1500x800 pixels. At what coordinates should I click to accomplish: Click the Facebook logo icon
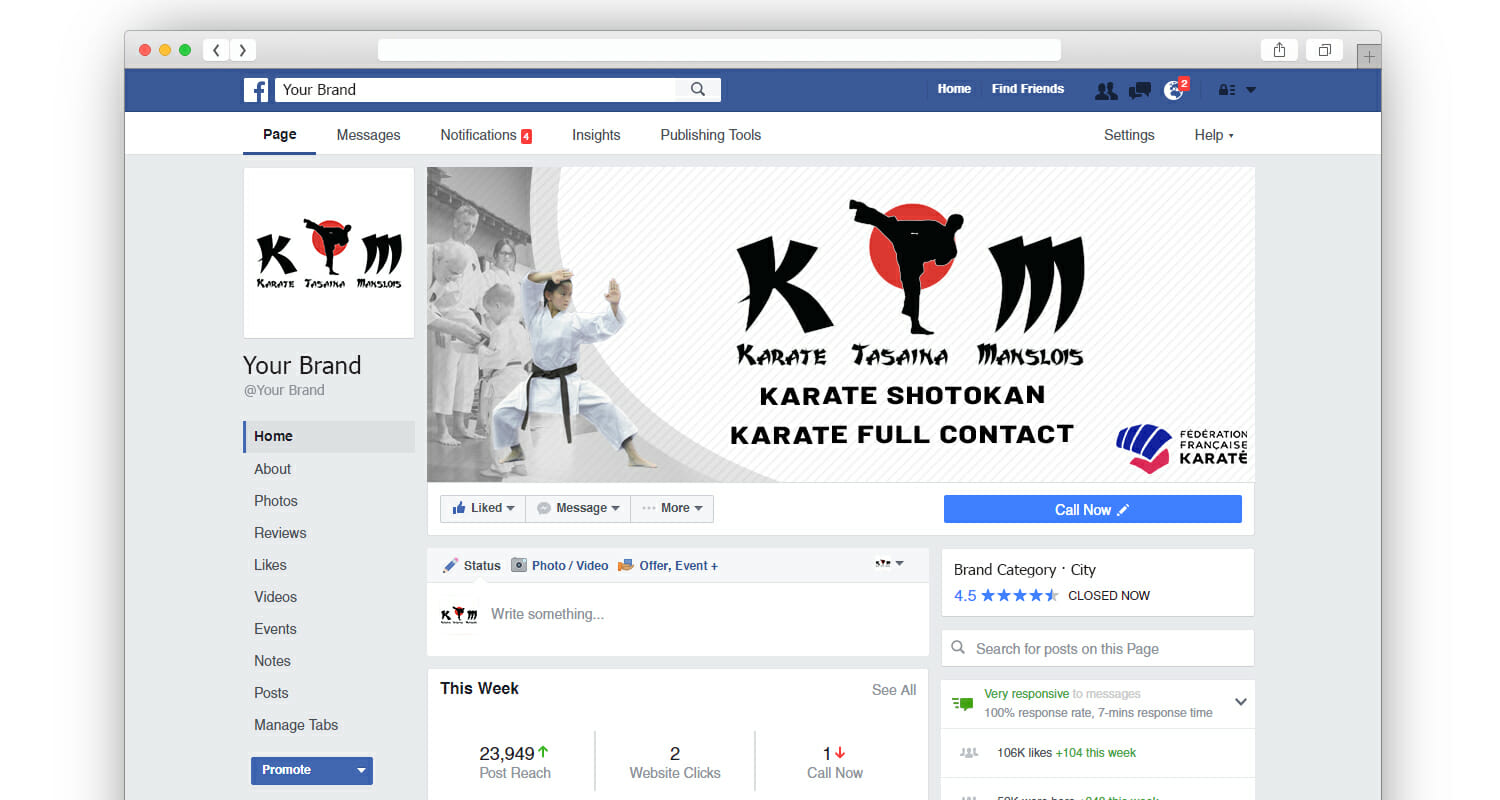point(256,90)
